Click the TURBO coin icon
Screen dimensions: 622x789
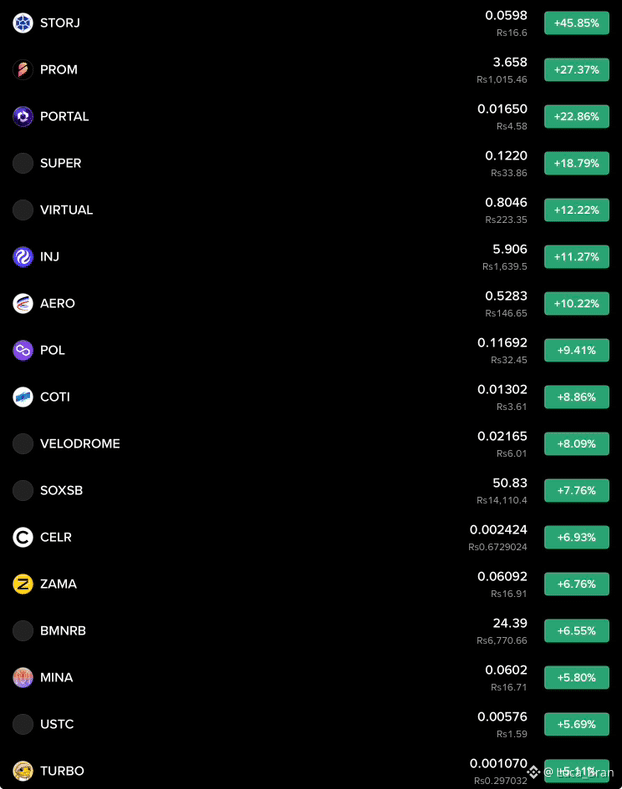coord(23,771)
